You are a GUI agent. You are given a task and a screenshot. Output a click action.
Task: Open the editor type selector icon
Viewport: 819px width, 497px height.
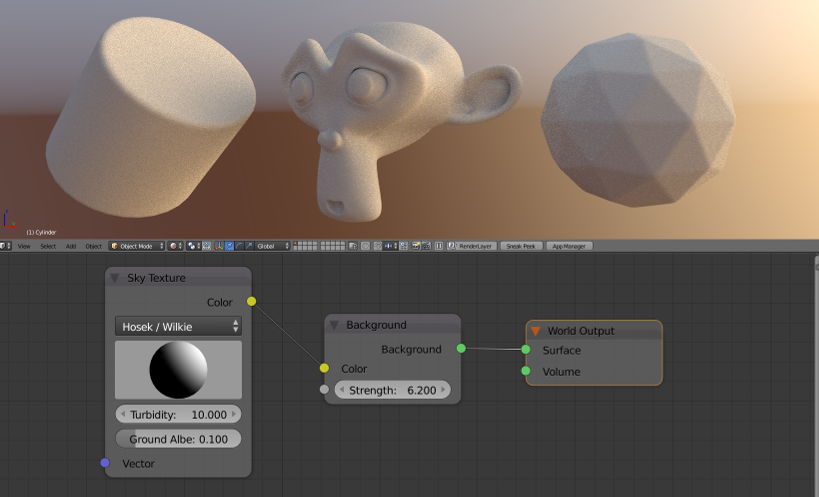pyautogui.click(x=5, y=246)
